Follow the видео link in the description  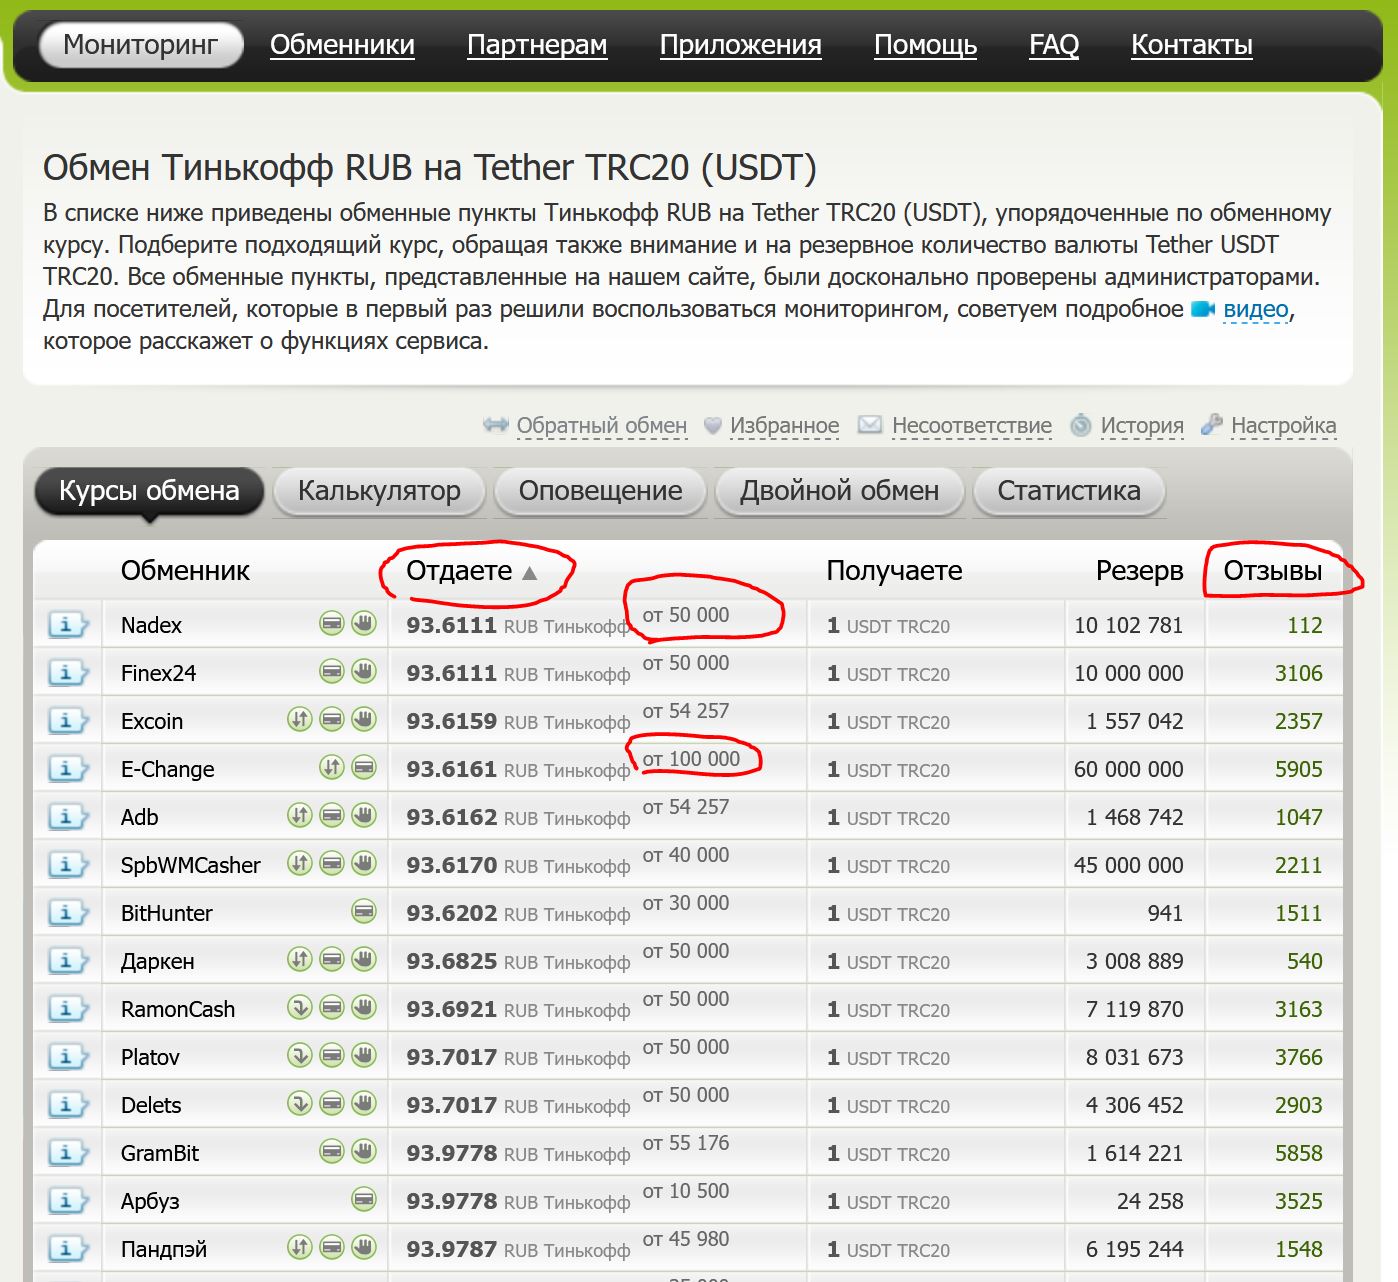tap(1256, 309)
